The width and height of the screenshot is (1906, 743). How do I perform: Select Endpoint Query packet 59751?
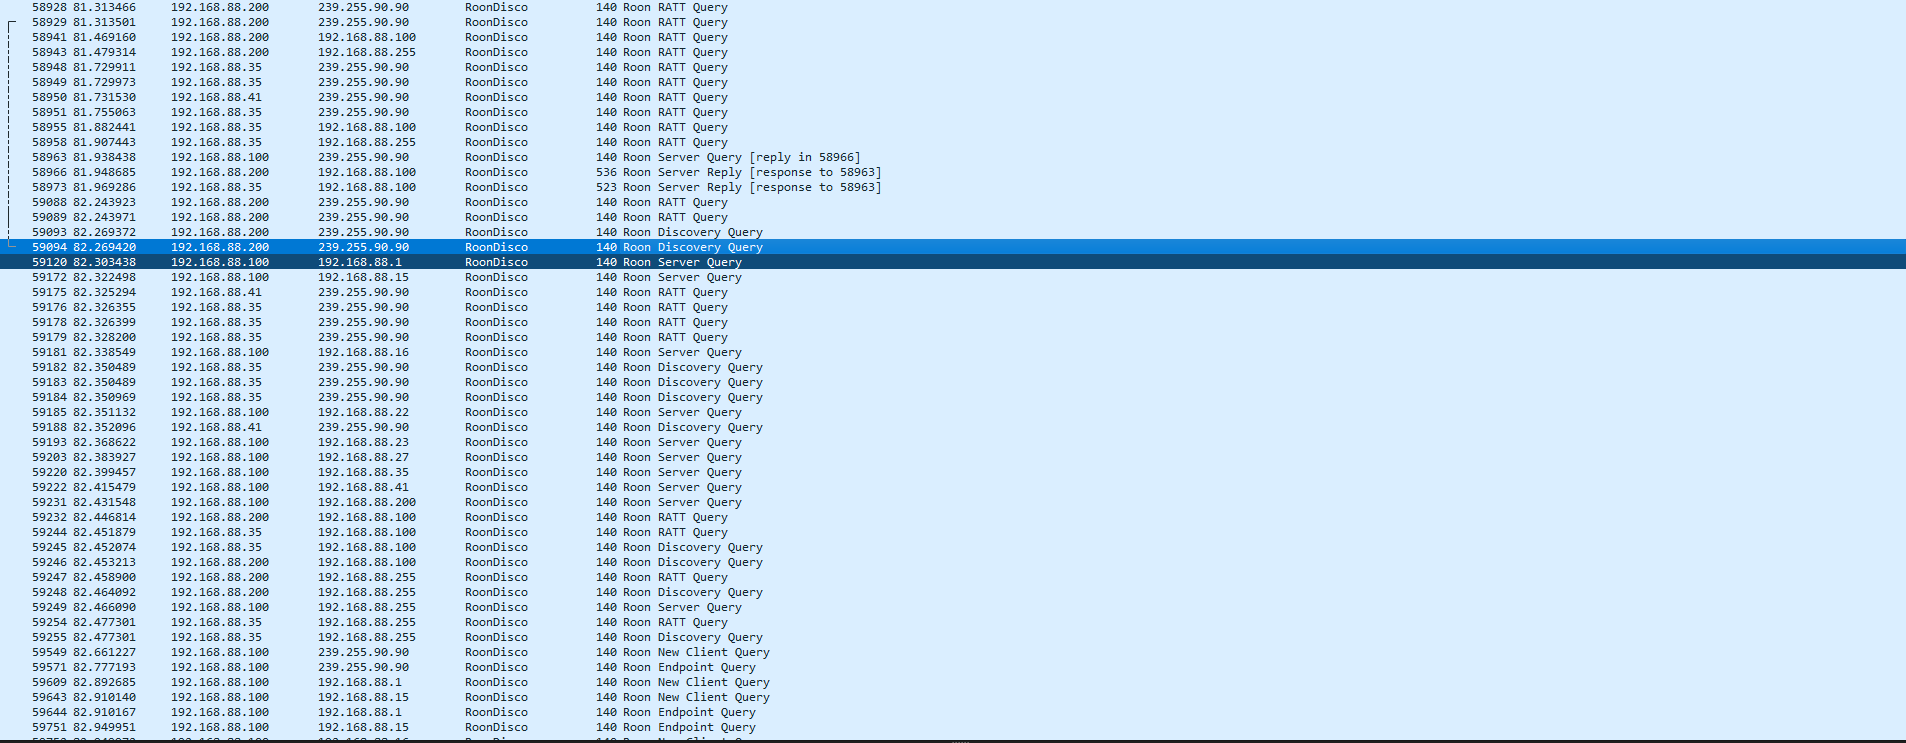pos(953,727)
